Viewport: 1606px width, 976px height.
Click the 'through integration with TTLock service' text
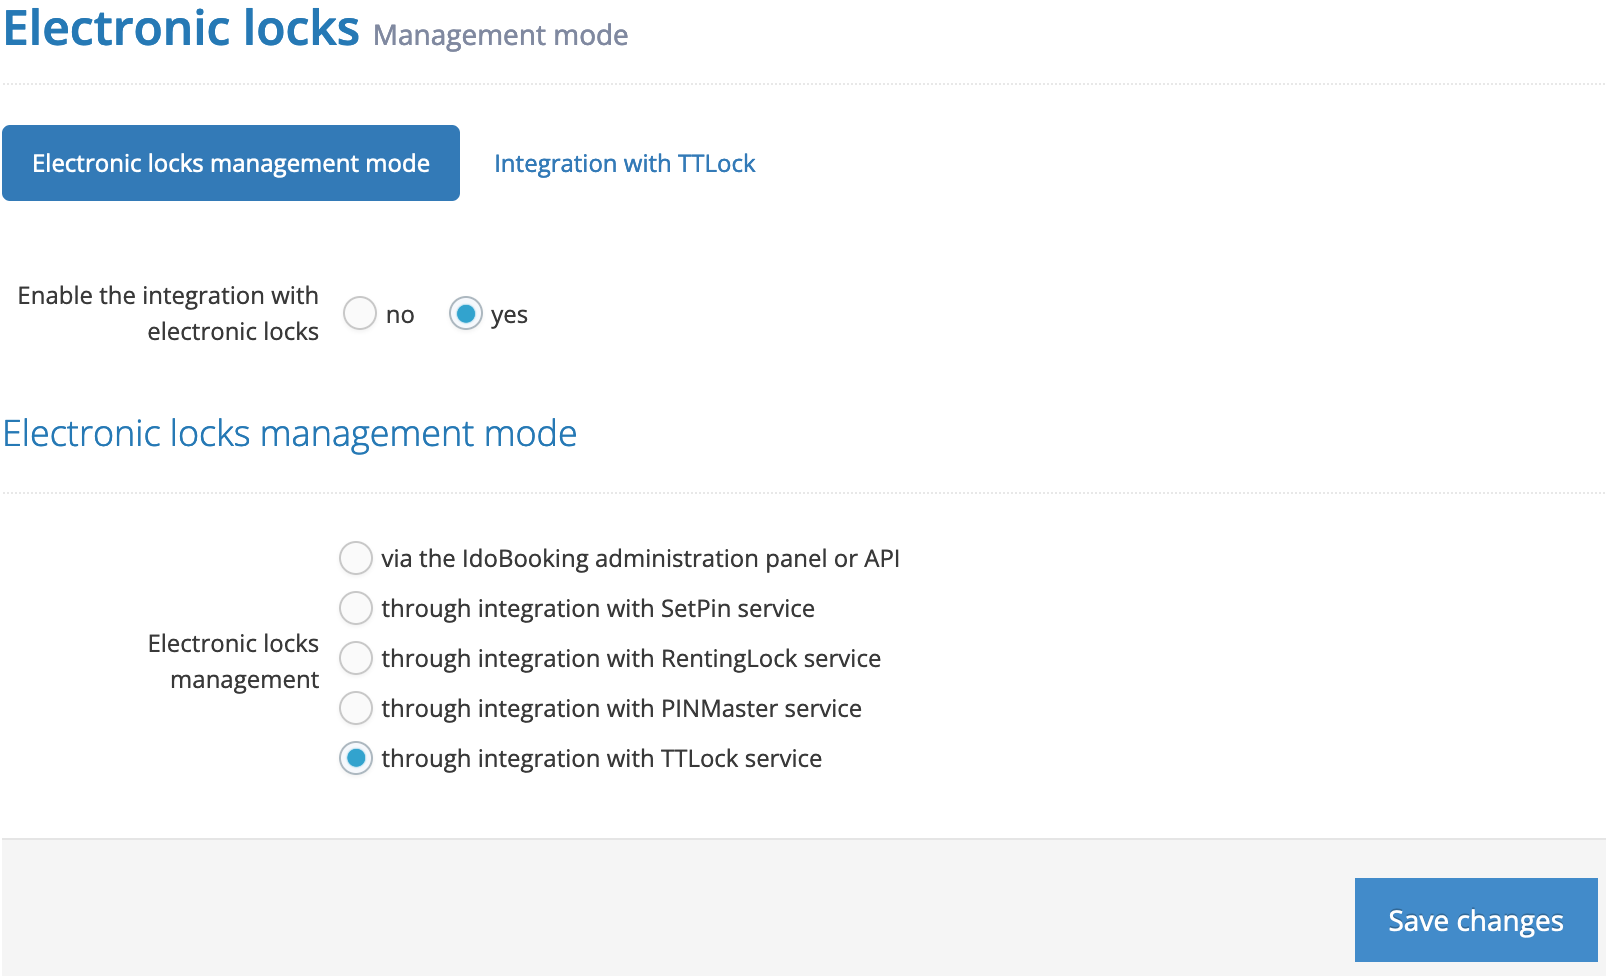tap(601, 758)
